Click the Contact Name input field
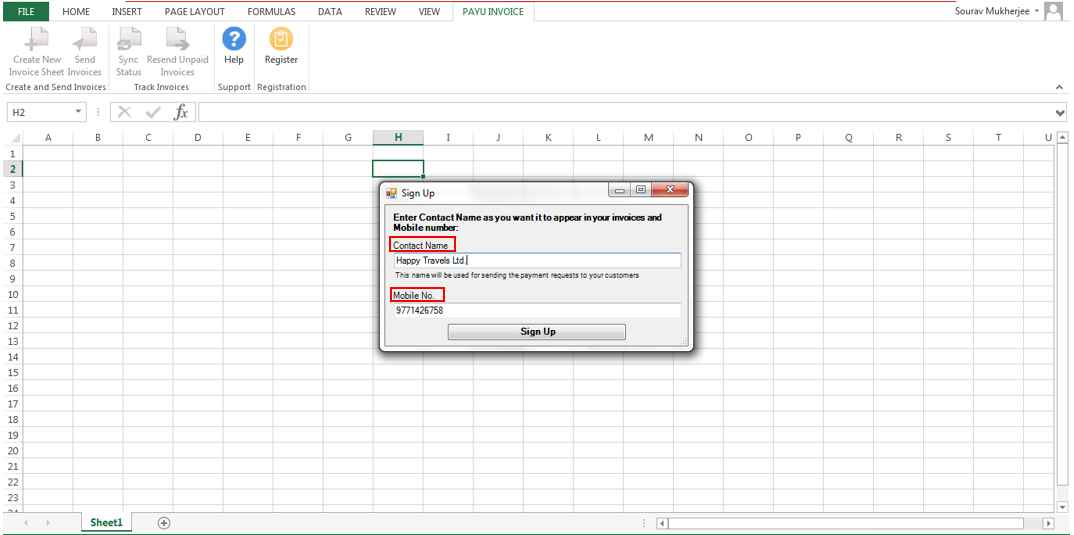This screenshot has width=1074, height=535. [537, 260]
